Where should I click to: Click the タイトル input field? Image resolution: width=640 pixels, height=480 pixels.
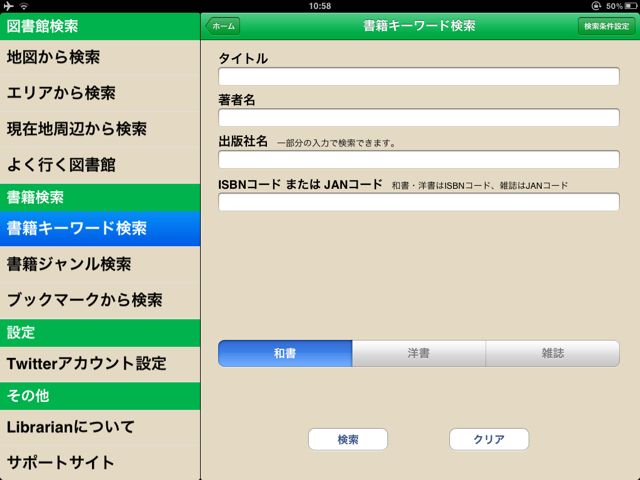pos(419,77)
